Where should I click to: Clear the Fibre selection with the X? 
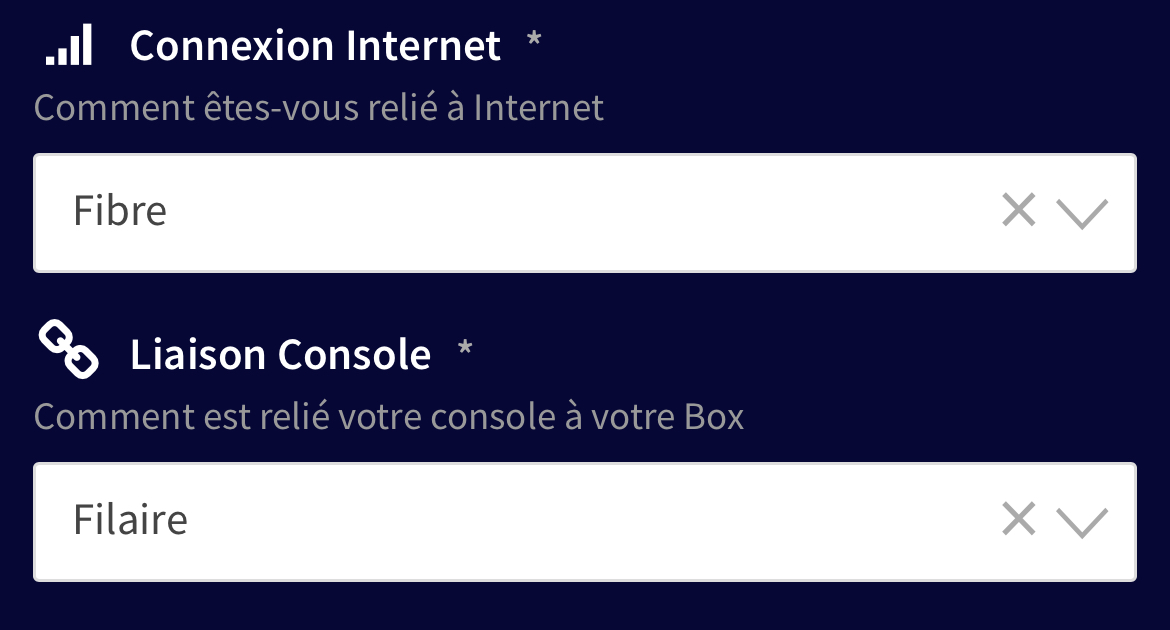[x=1019, y=210]
